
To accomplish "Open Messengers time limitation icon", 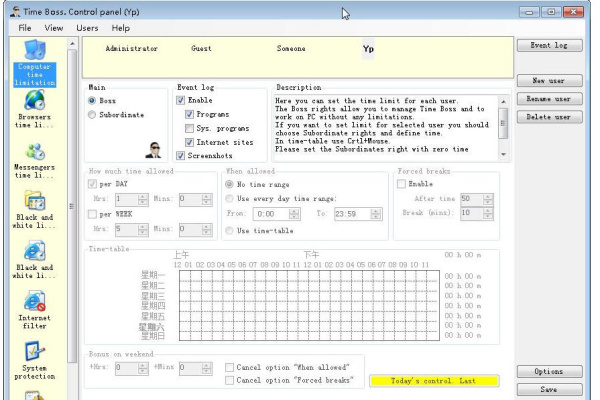I will [x=34, y=153].
